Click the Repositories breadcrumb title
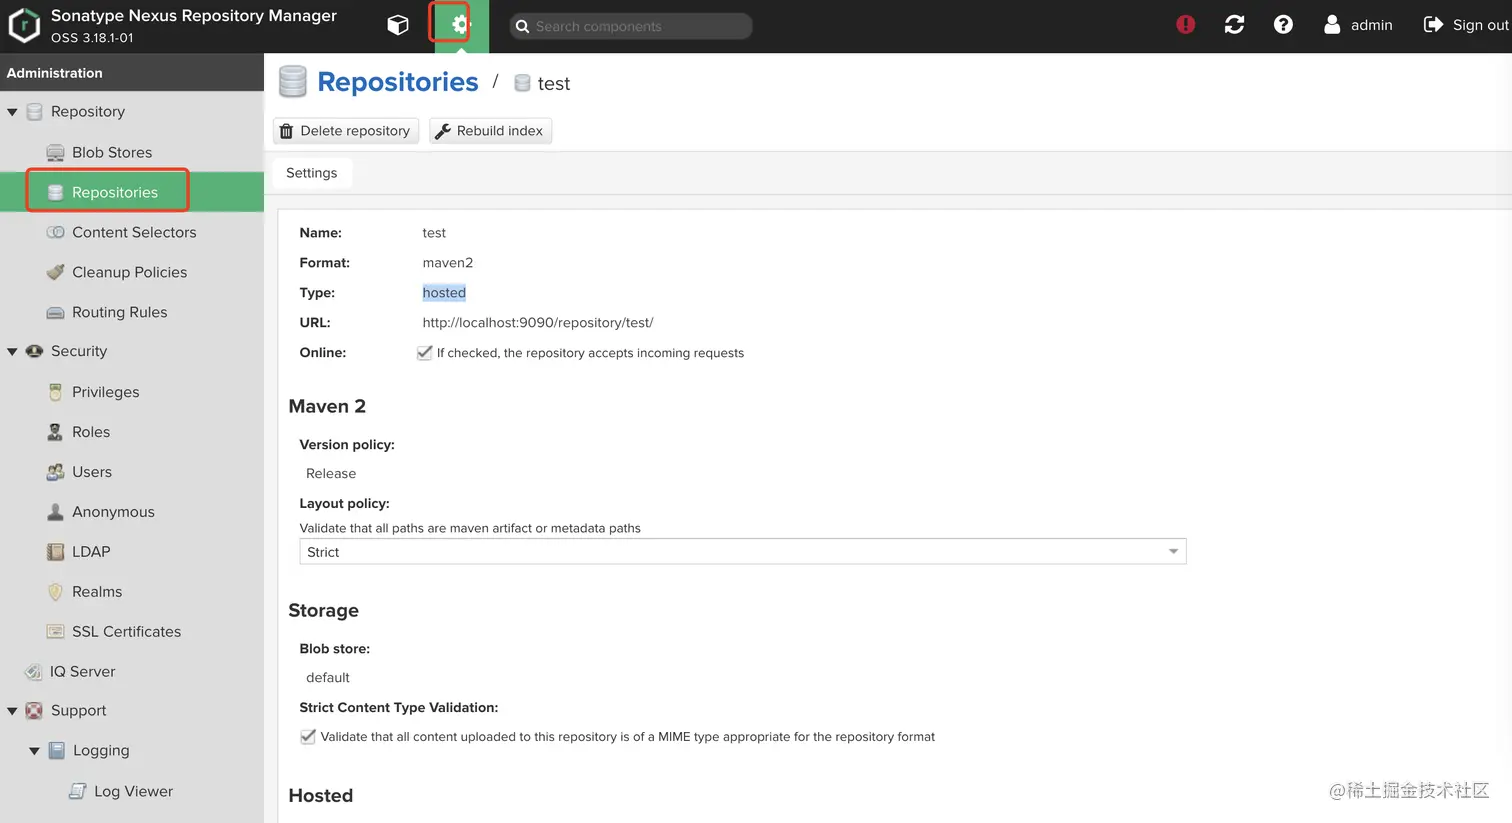This screenshot has height=823, width=1512. tap(398, 82)
